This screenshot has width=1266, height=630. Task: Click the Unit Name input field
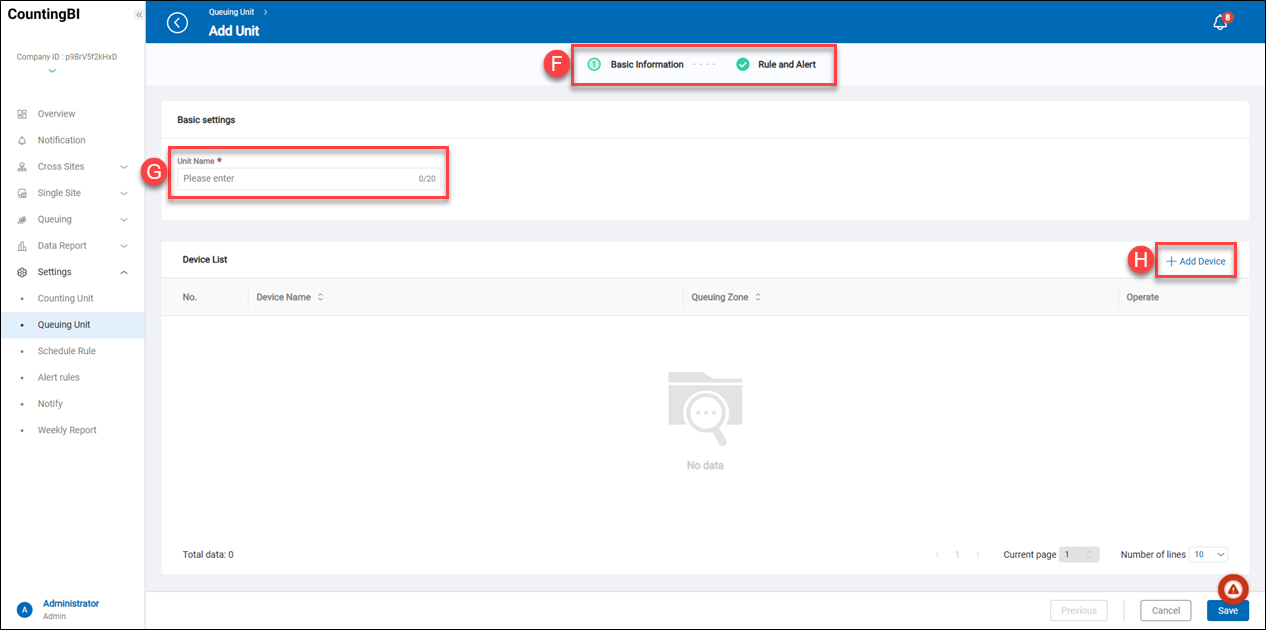tap(298, 178)
